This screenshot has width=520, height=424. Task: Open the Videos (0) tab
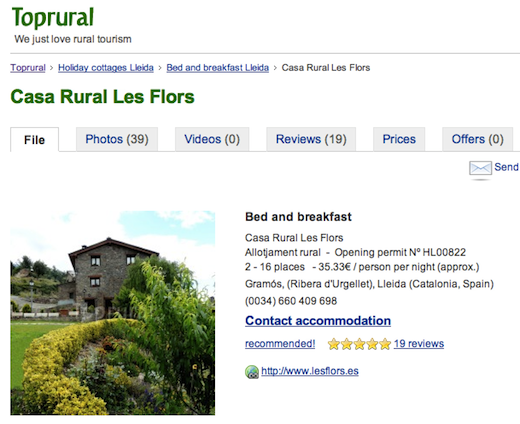(212, 139)
